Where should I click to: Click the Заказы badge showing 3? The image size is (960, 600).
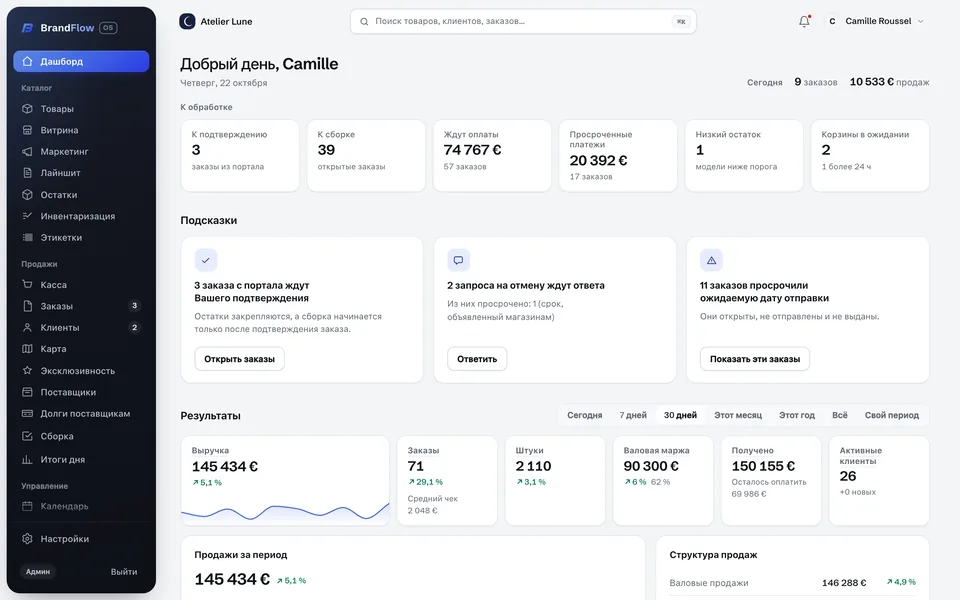135,306
